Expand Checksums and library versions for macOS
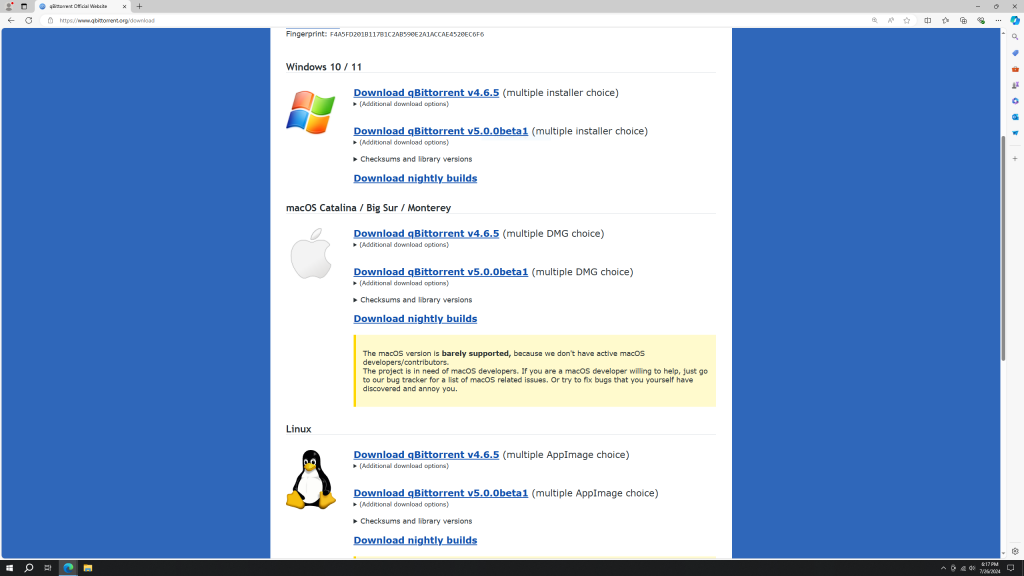The image size is (1024, 576). 415,300
